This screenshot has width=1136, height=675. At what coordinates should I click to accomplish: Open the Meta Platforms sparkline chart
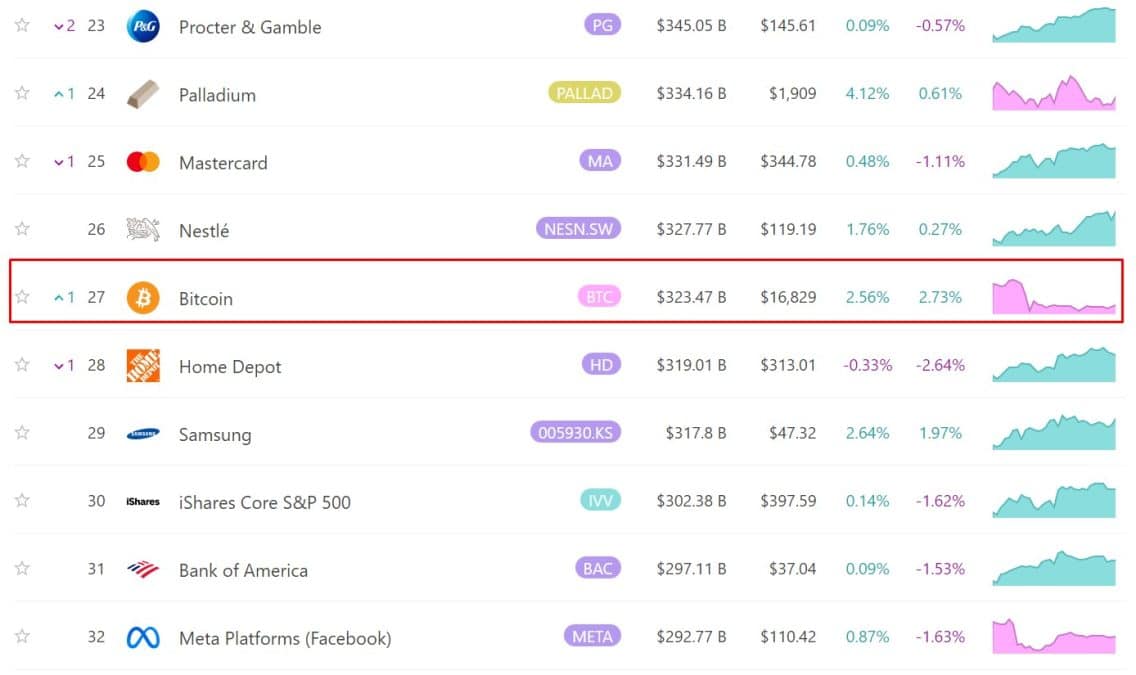tap(1054, 636)
